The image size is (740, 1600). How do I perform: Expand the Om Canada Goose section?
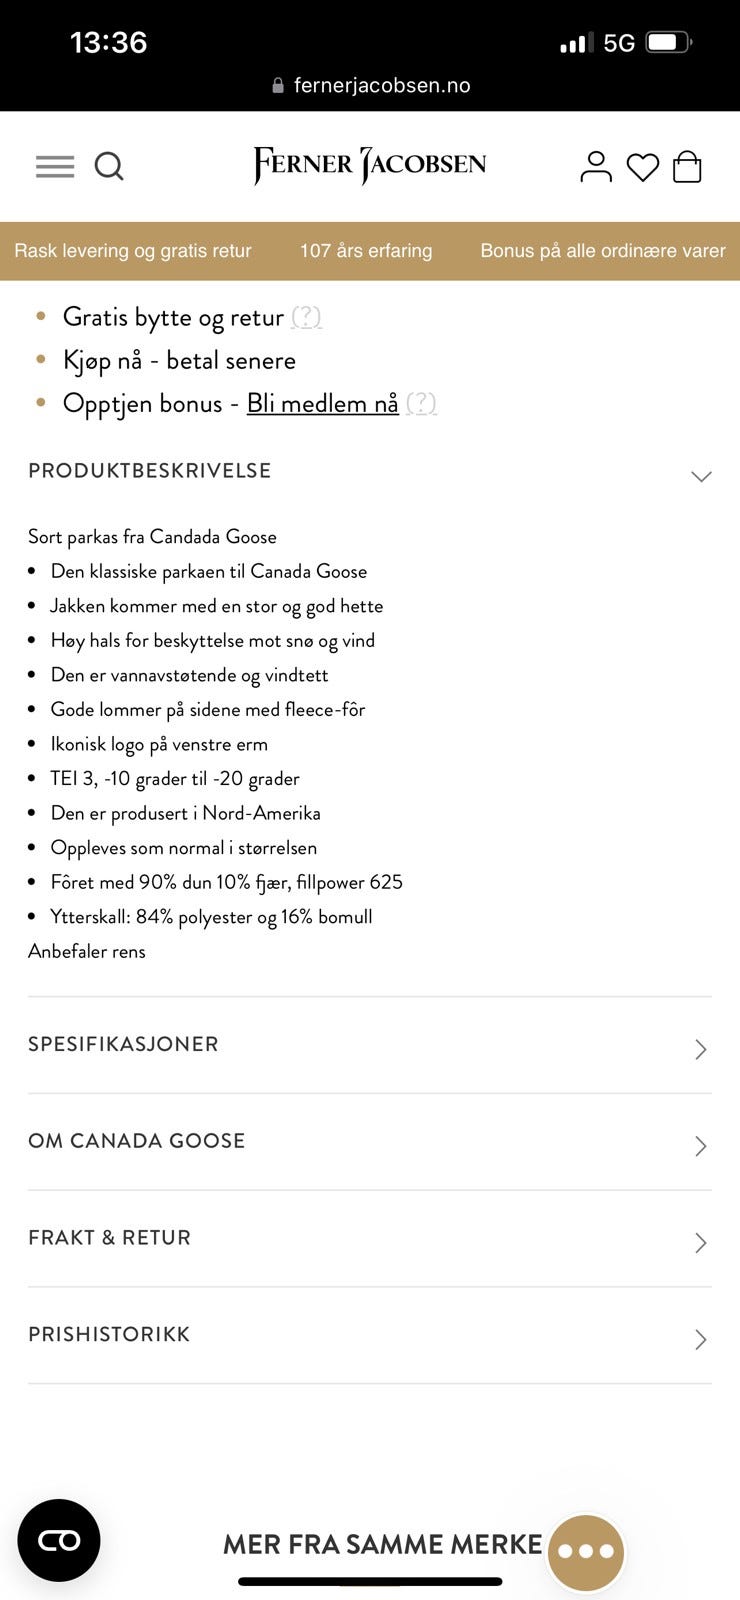[370, 1142]
